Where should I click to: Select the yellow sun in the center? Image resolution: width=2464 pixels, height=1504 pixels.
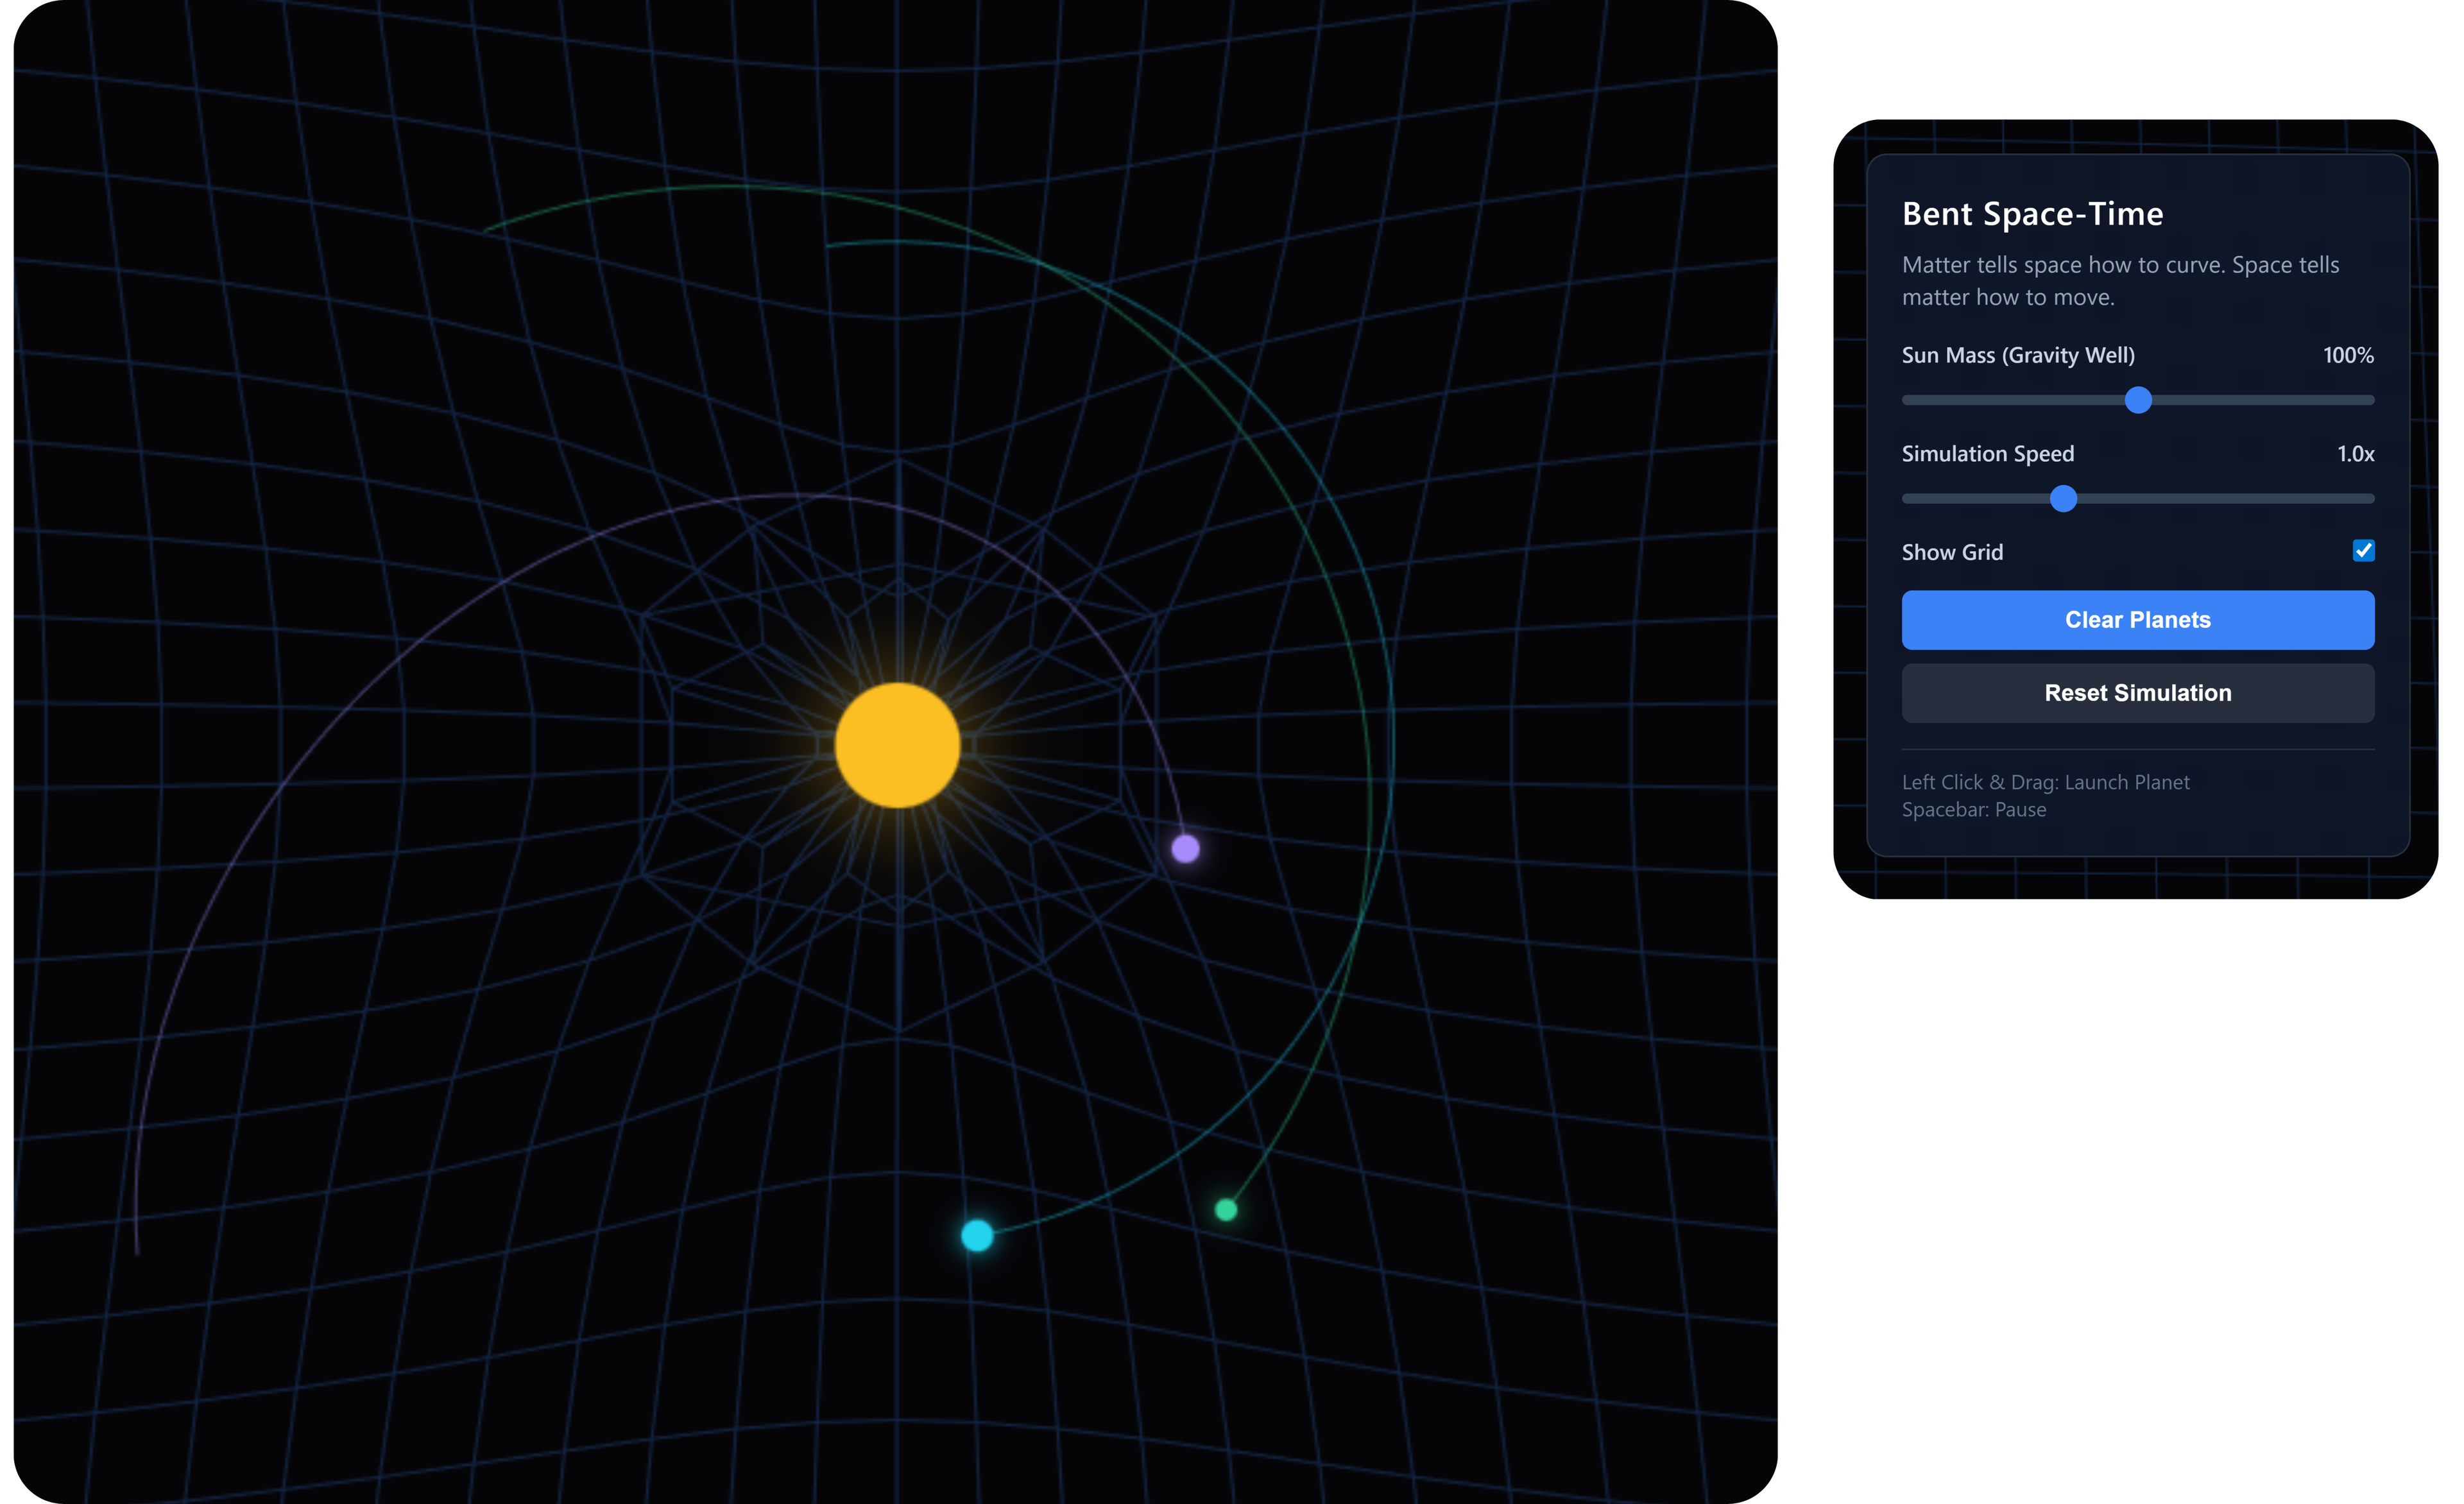[897, 745]
